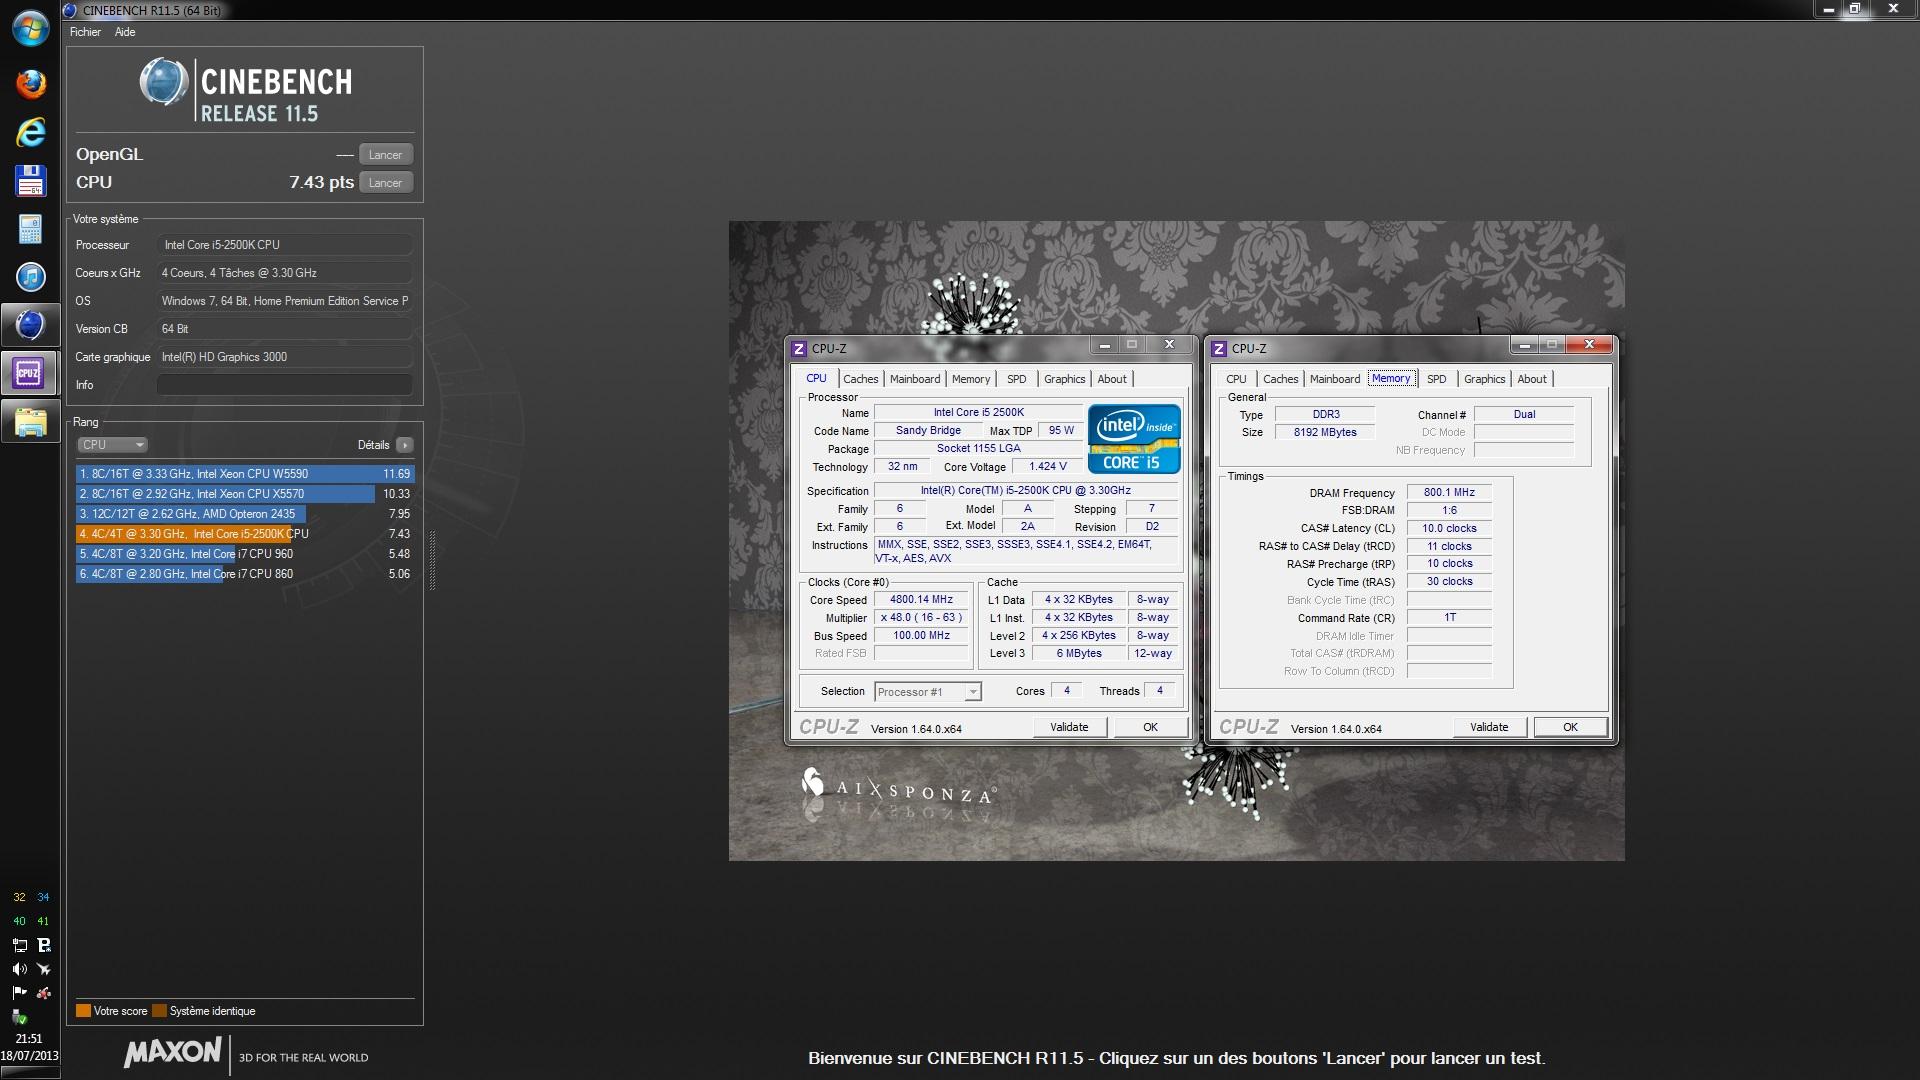The width and height of the screenshot is (1920, 1080).
Task: Click the brown Système identique color swatch
Action: [x=159, y=1011]
